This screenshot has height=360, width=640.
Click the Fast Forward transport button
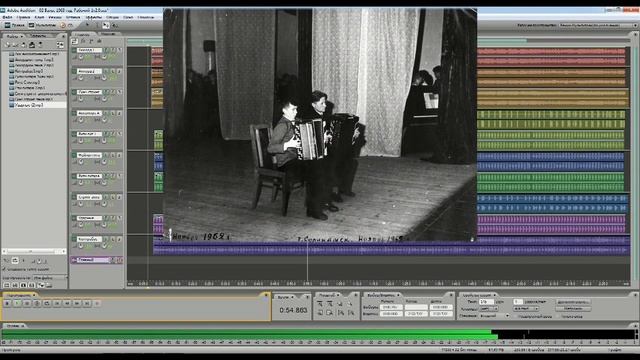(77, 303)
